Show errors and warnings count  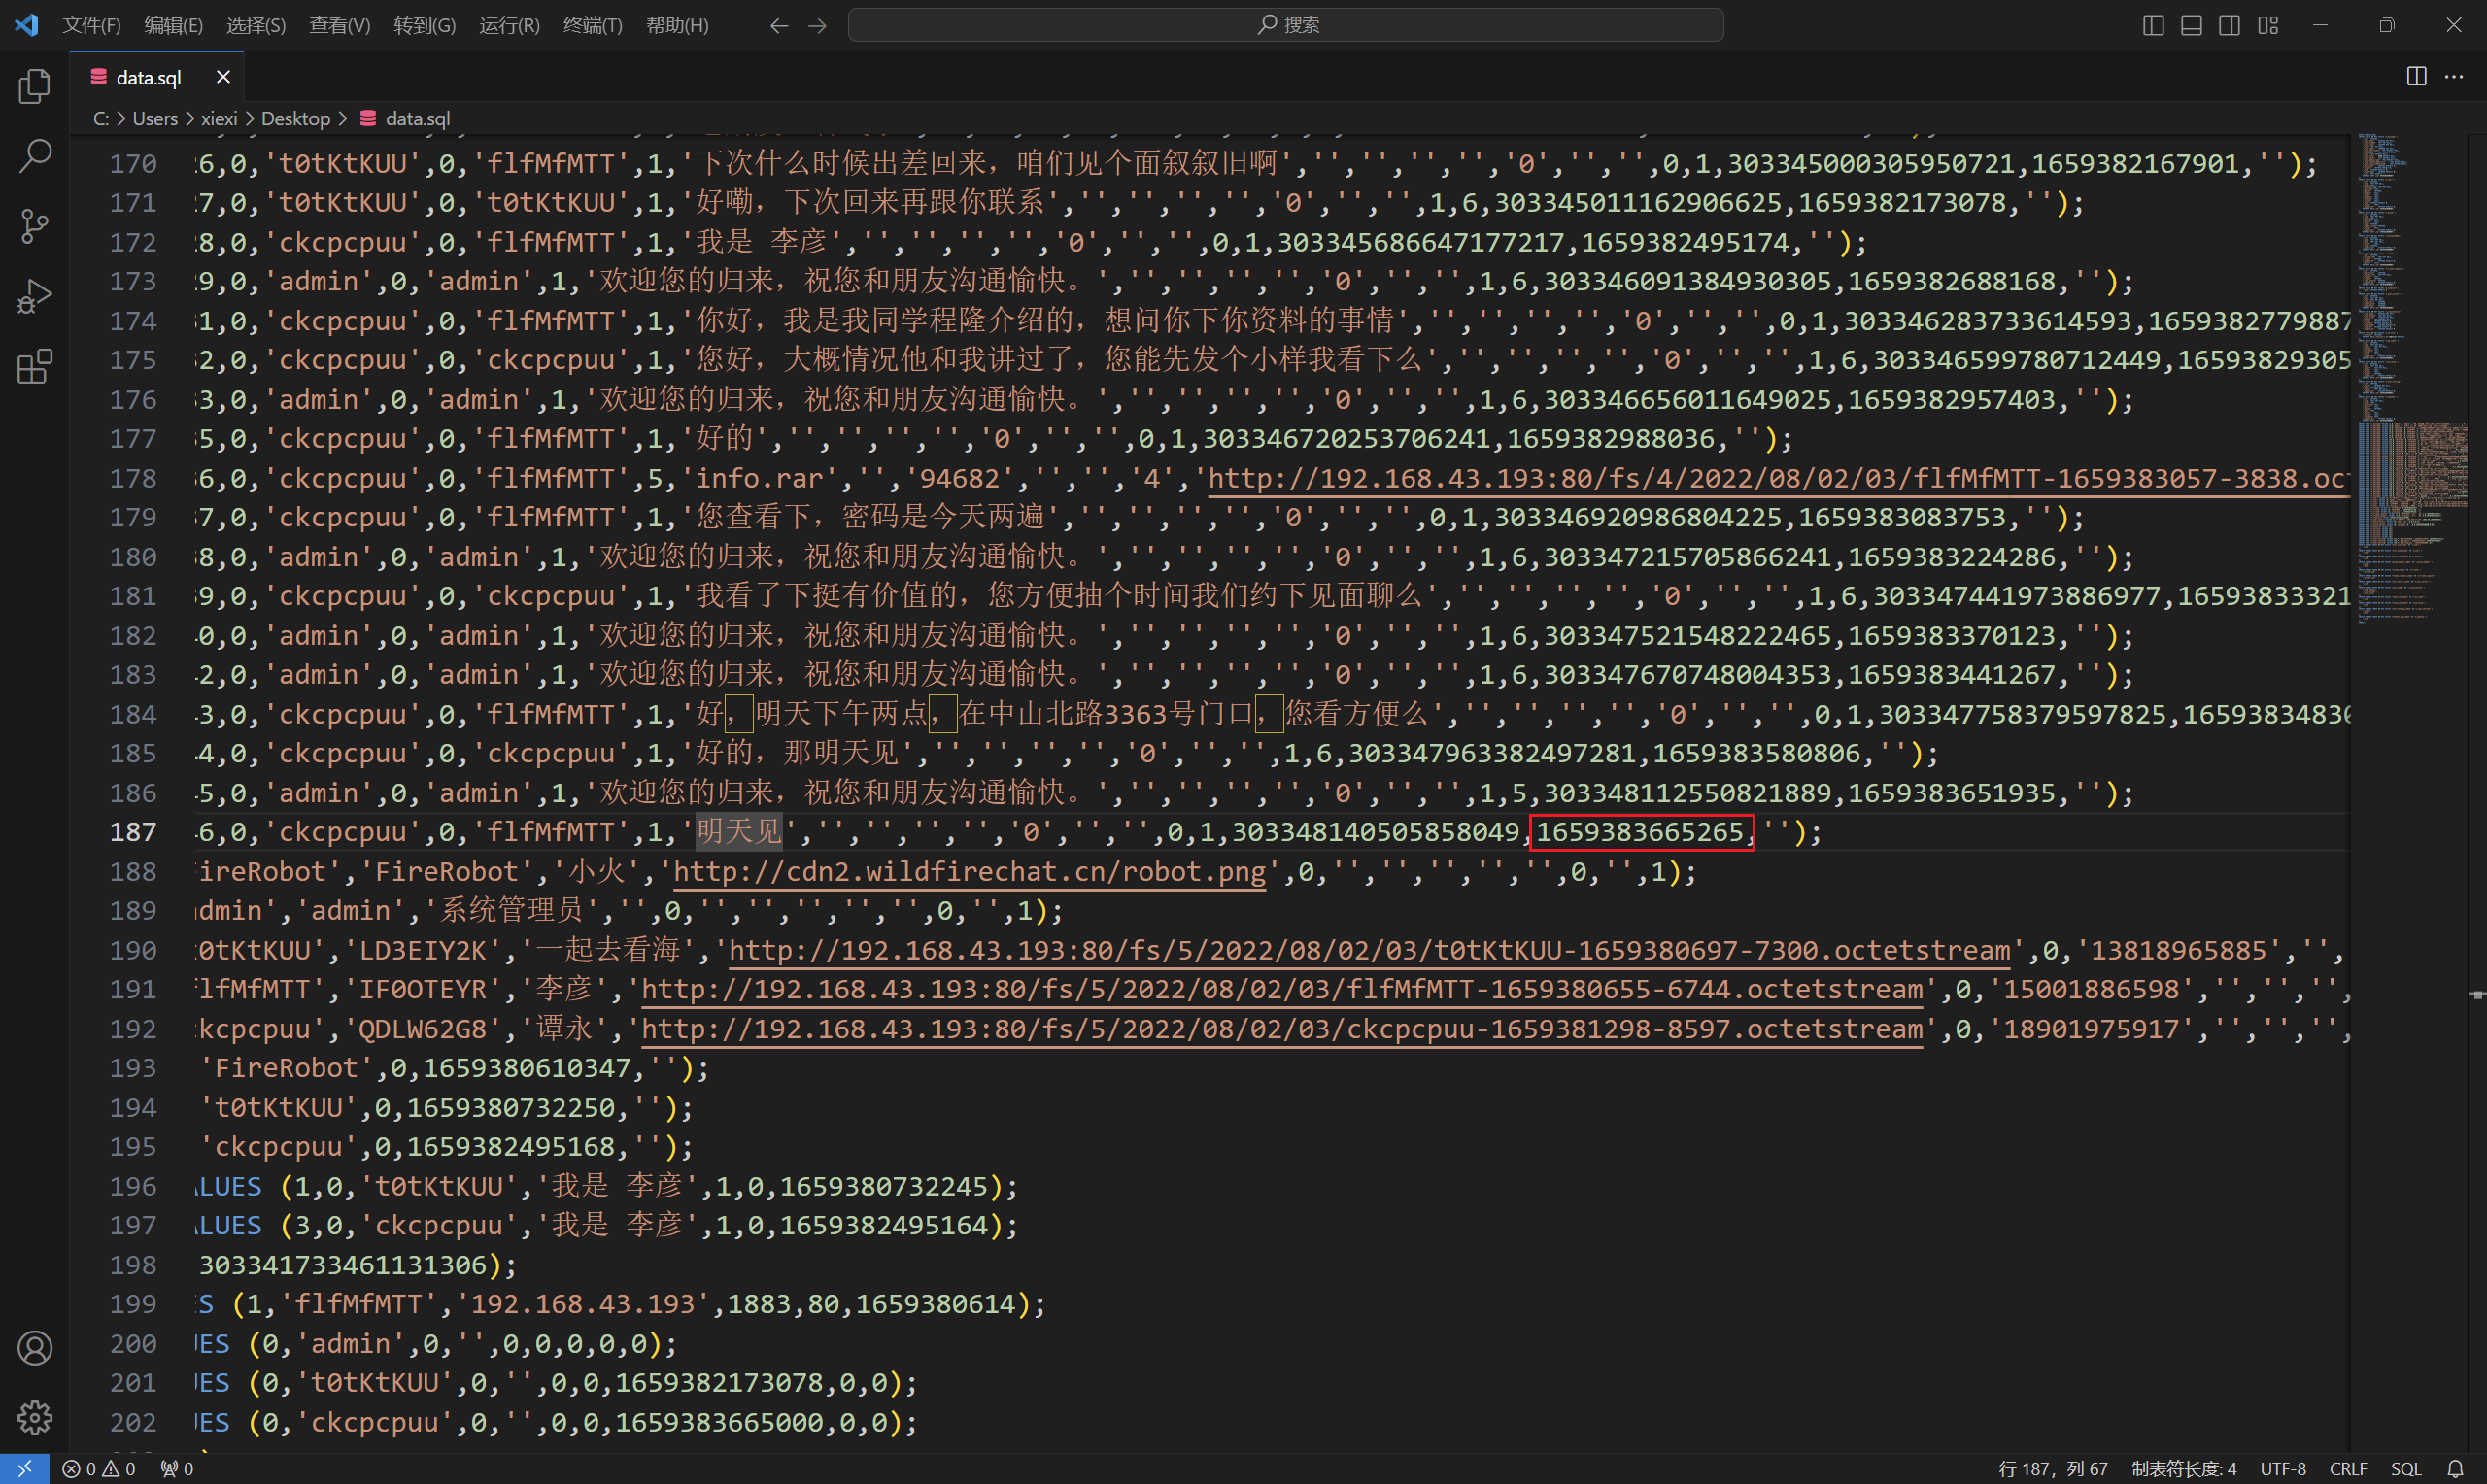coord(99,1469)
